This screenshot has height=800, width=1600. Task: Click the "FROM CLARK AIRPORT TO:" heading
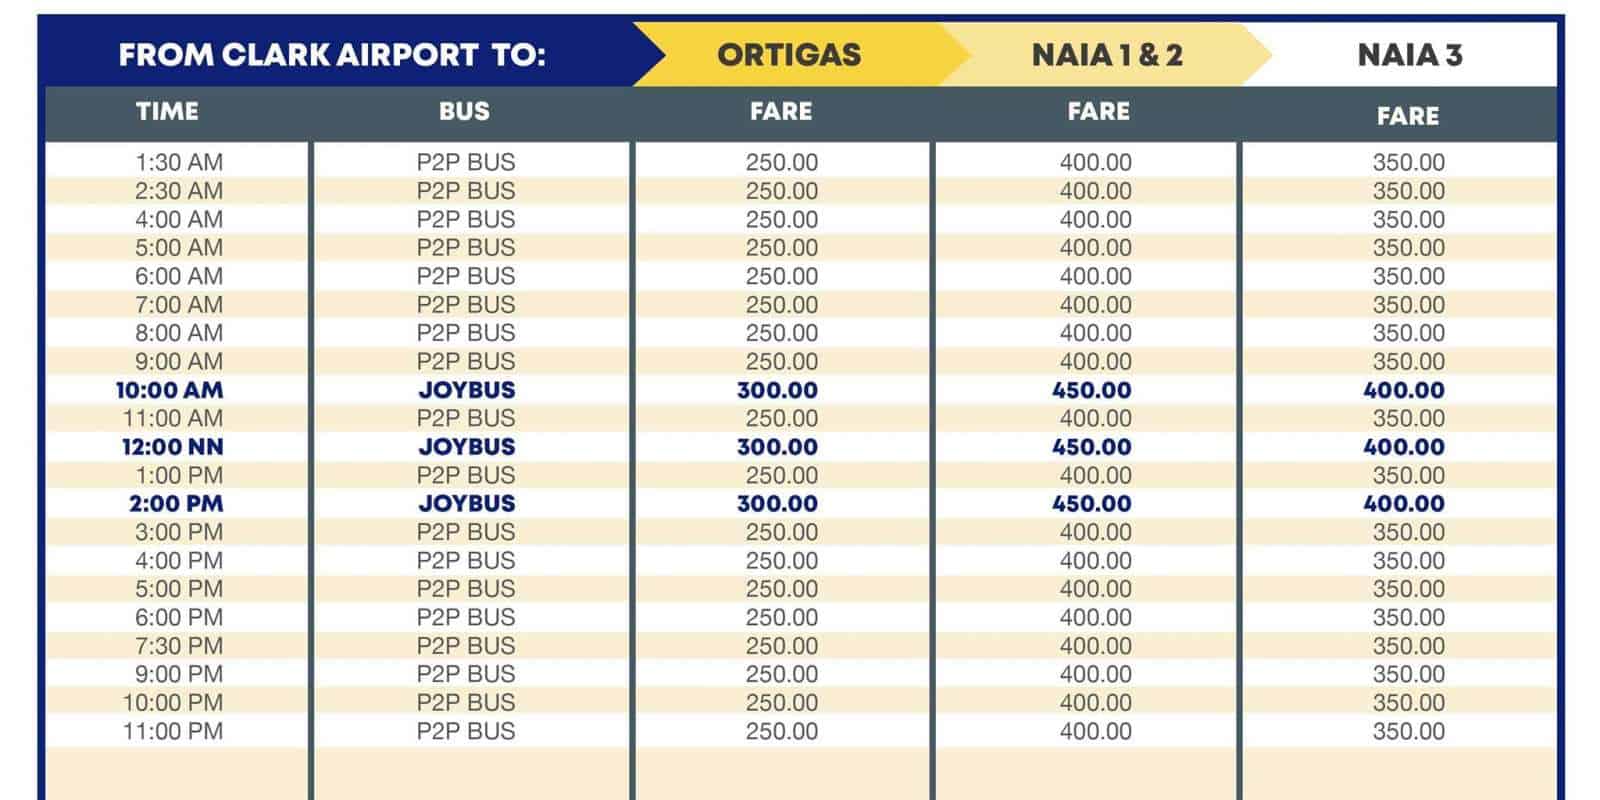pyautogui.click(x=332, y=54)
